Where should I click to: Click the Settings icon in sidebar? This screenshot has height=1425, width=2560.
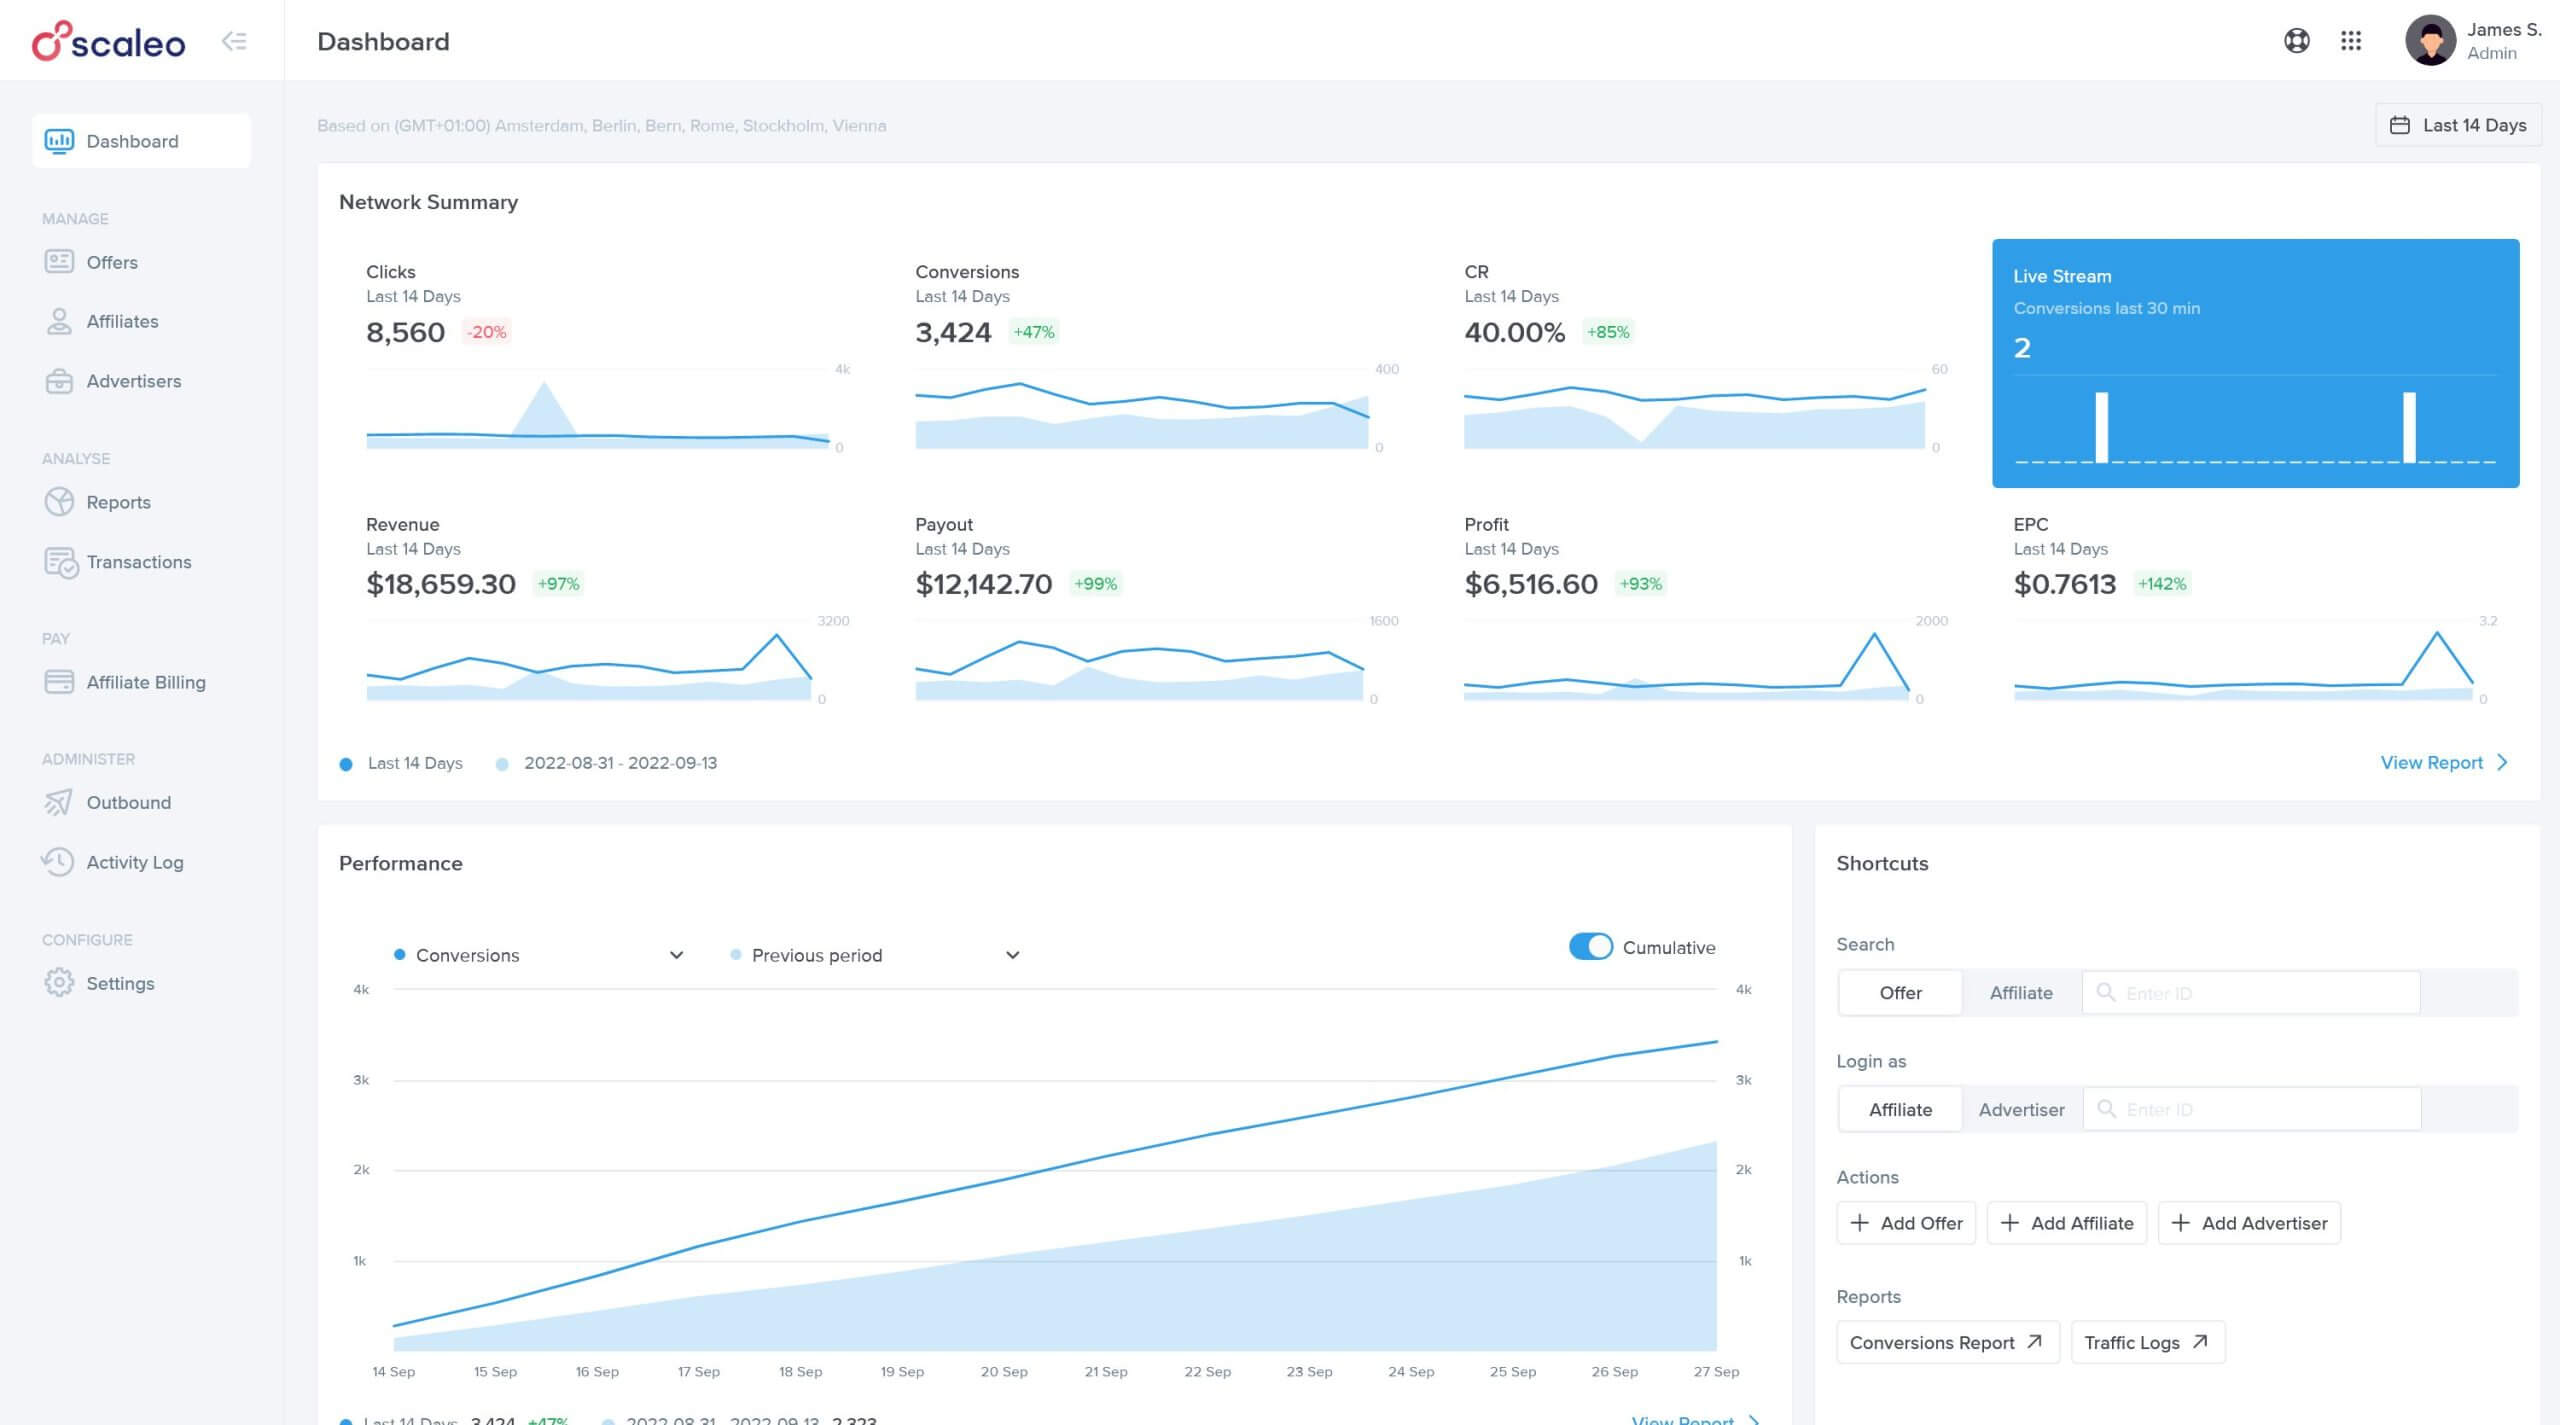60,981
